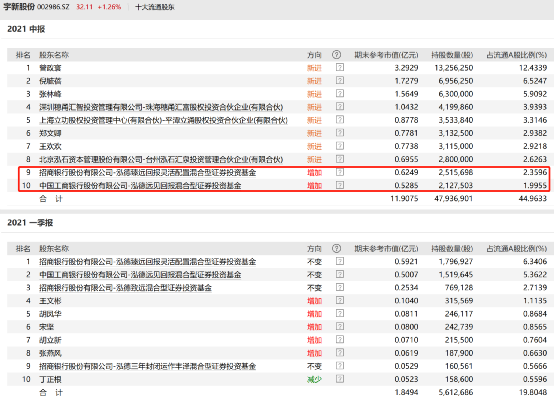Click 占流通A股比例(%) header in 2021 一季报 table
The height and width of the screenshot is (397, 554).
tap(517, 249)
